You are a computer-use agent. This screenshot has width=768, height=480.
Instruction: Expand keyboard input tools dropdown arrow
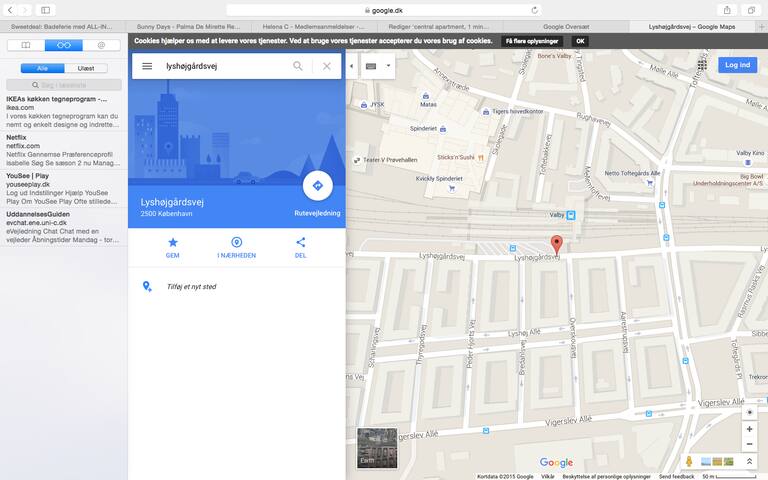click(x=388, y=66)
